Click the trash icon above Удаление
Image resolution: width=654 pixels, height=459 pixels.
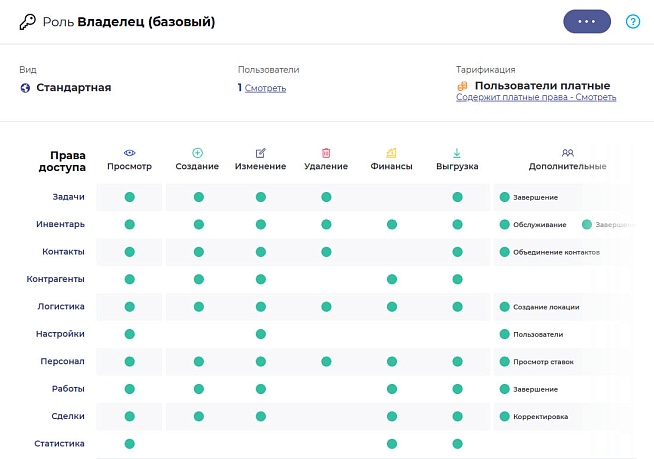(x=326, y=153)
